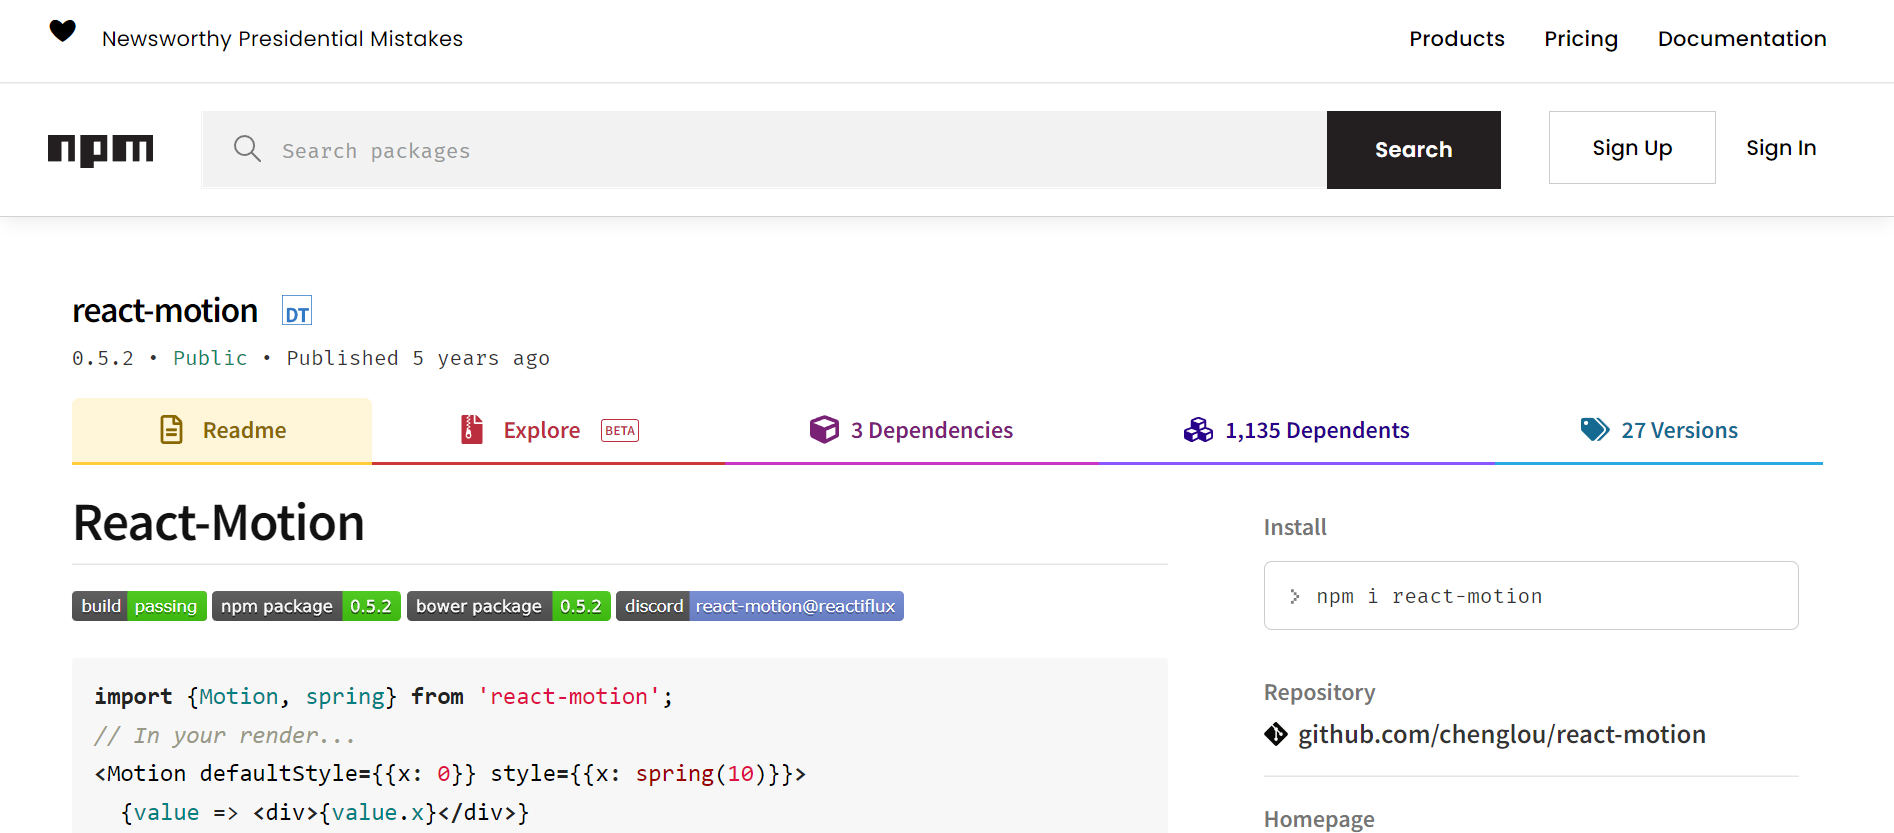
Task: Click the Readme document icon
Action: 172,430
